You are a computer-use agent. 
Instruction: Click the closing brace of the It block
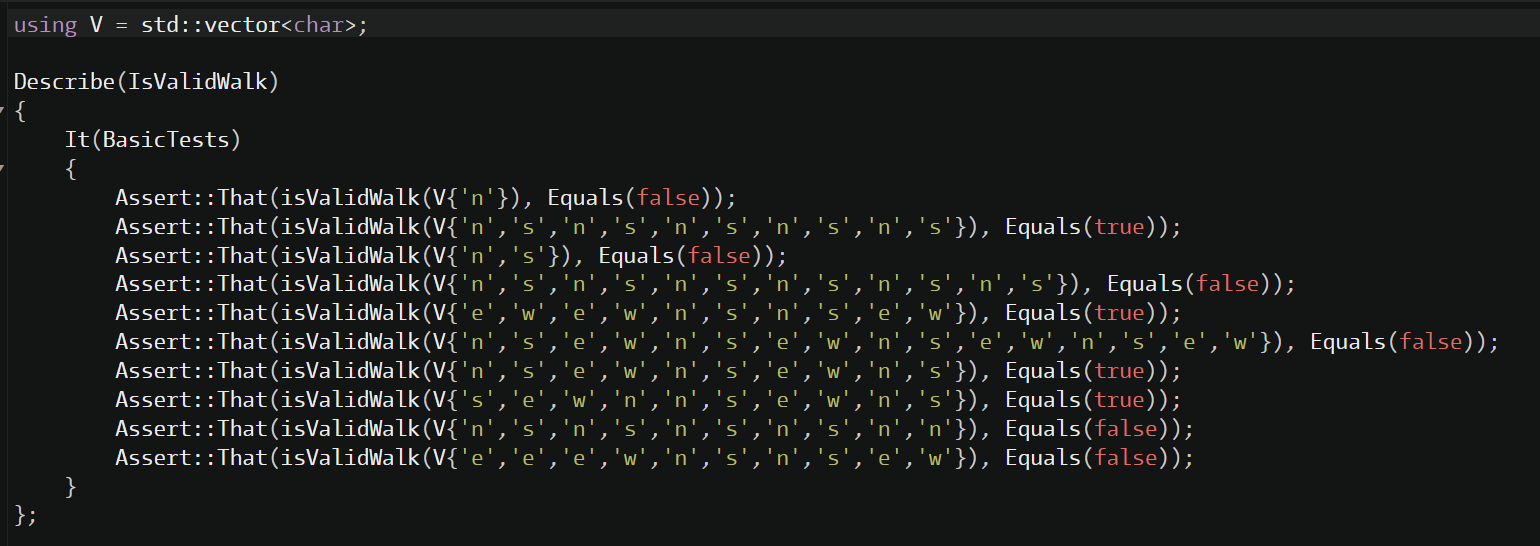71,488
